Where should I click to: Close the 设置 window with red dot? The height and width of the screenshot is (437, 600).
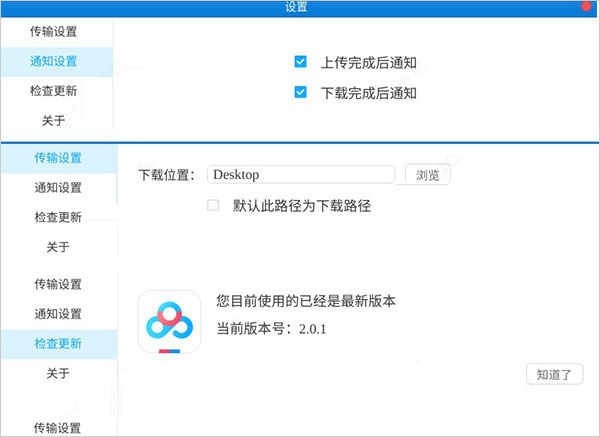[586, 6]
